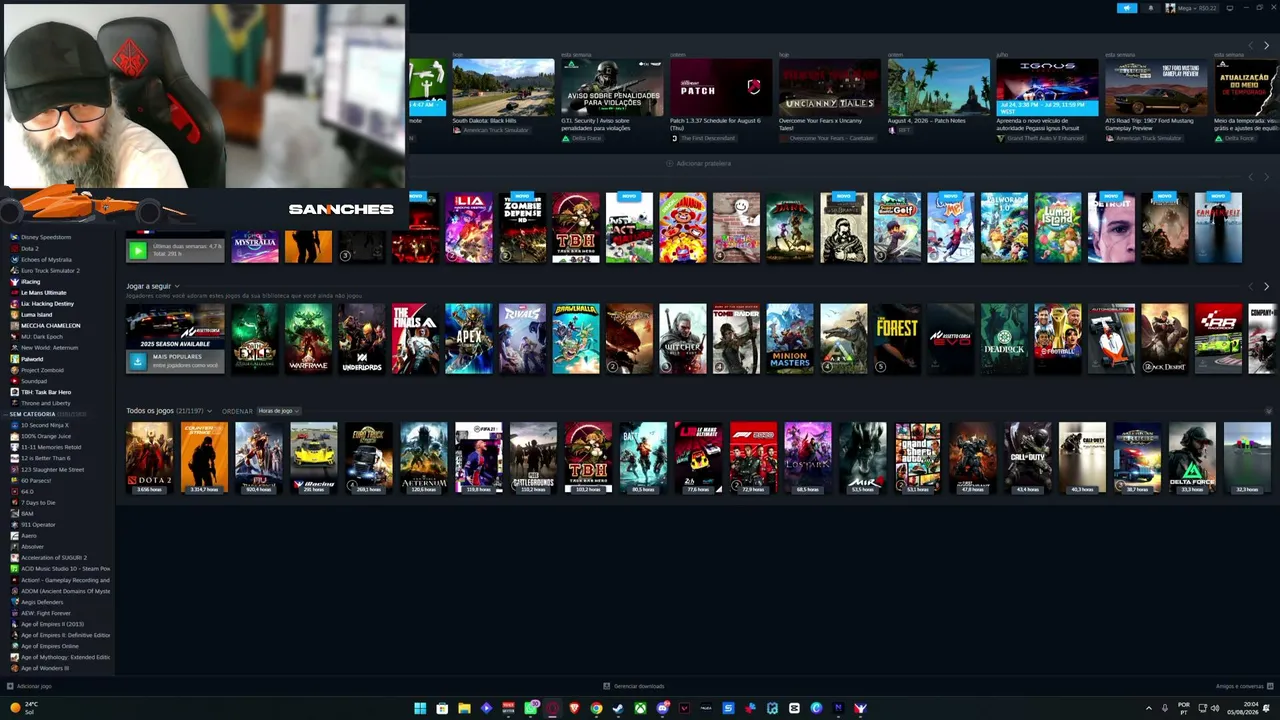Open the Brave browser taskbar icon
1280x720 pixels.
click(574, 708)
